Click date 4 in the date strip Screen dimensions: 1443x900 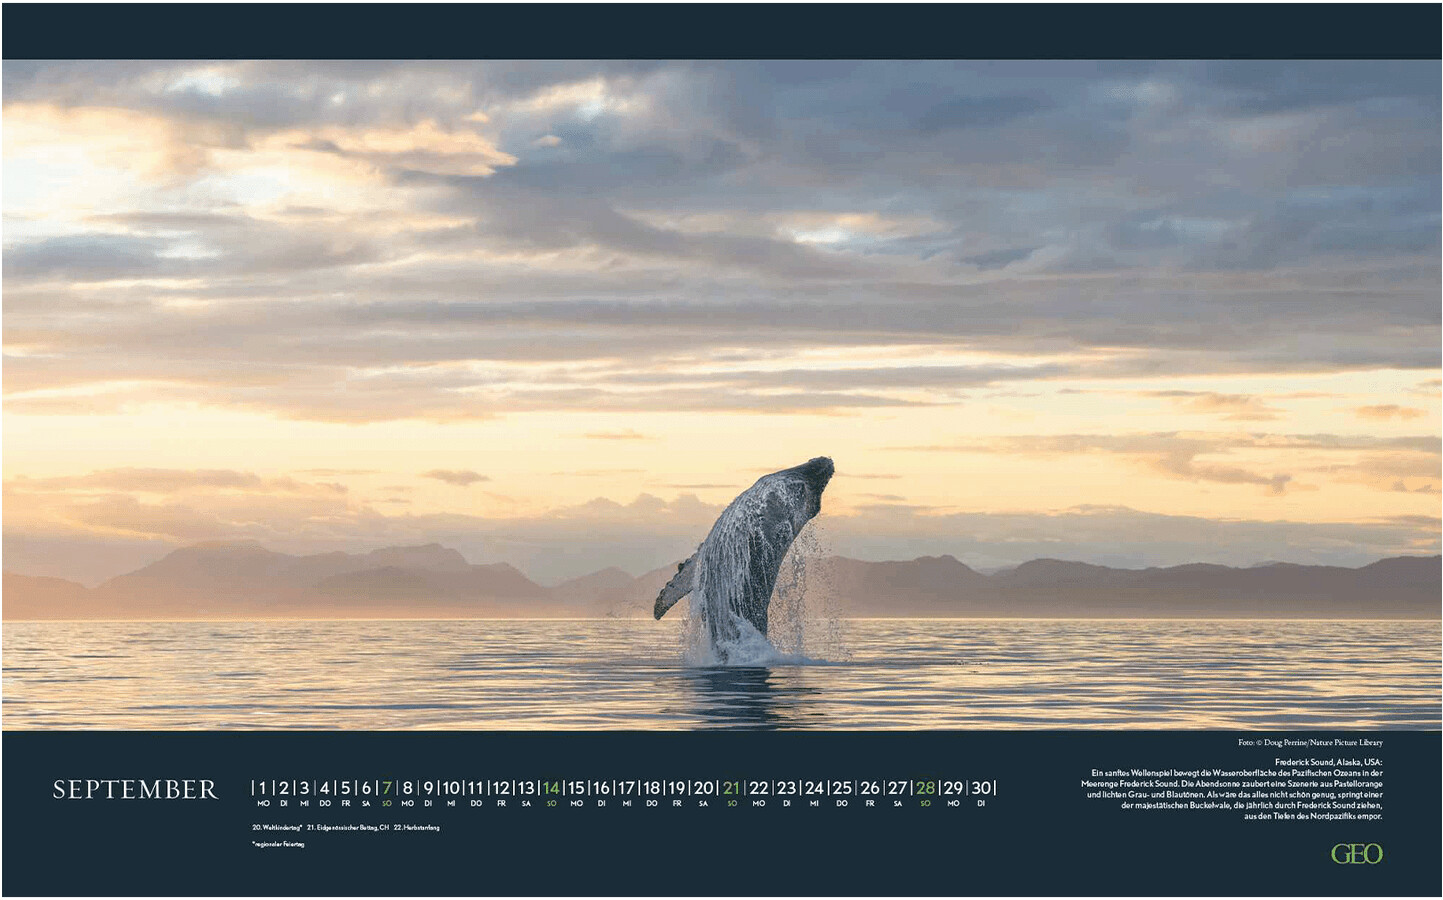tap(324, 789)
